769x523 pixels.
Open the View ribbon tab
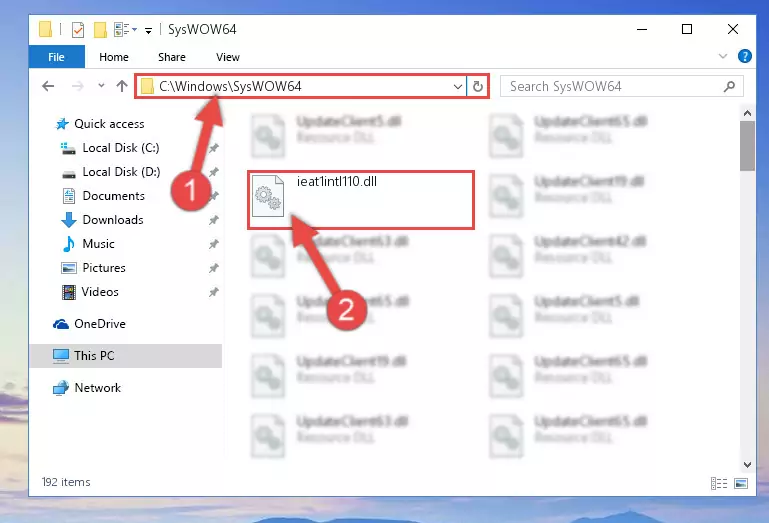228,57
